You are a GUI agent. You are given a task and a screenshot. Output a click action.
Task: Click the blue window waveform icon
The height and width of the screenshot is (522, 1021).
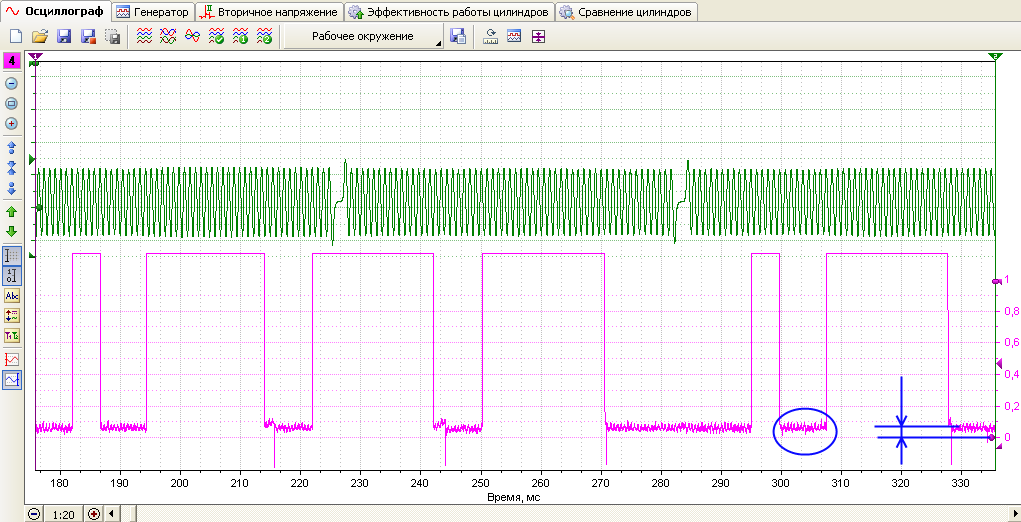tap(514, 36)
